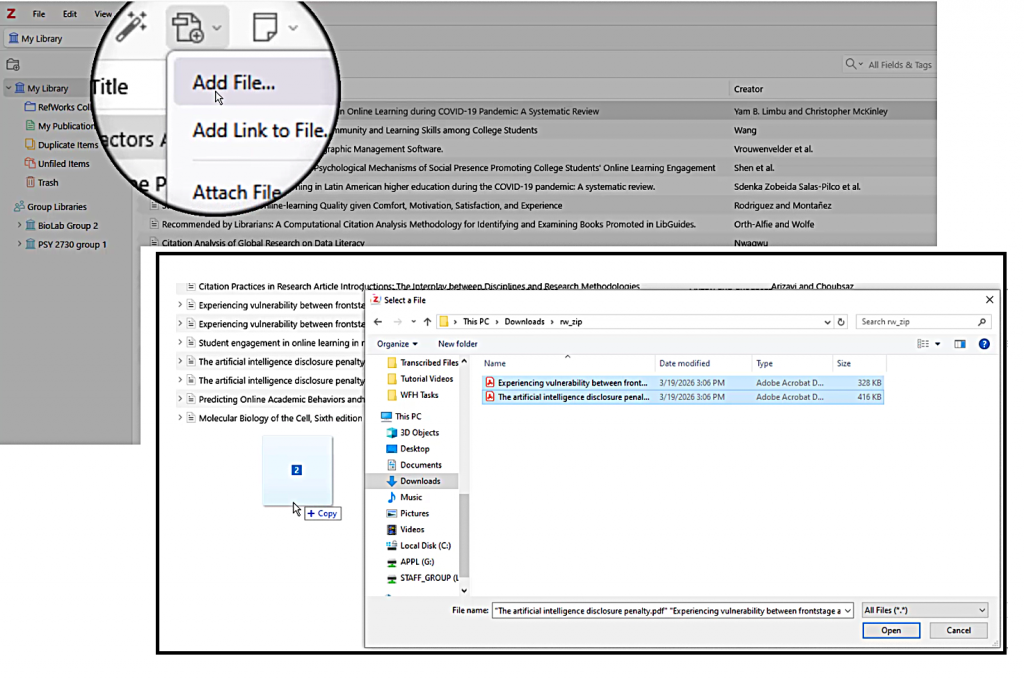Open the Trash collection
The image size is (1024, 679).
click(48, 183)
